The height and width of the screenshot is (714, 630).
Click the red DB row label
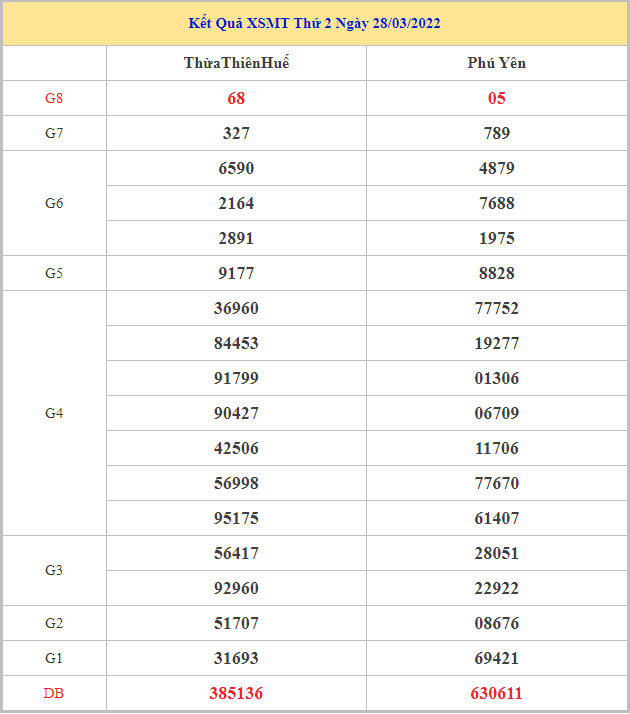coord(54,693)
